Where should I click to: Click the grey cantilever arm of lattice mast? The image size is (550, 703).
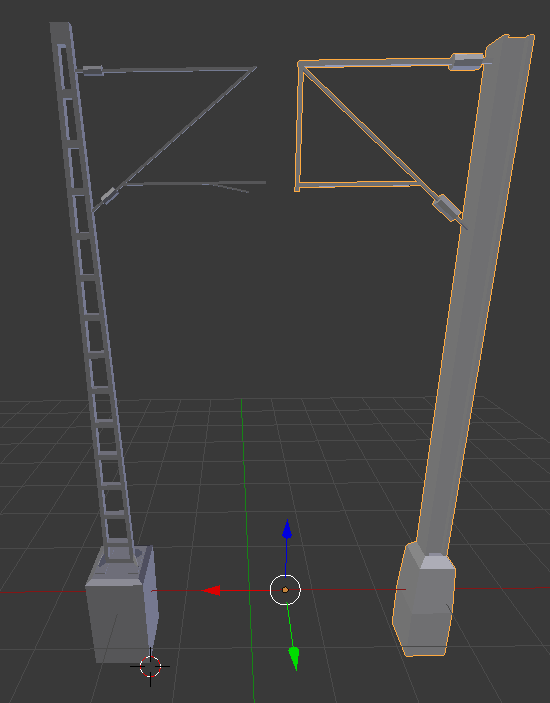[179, 130]
